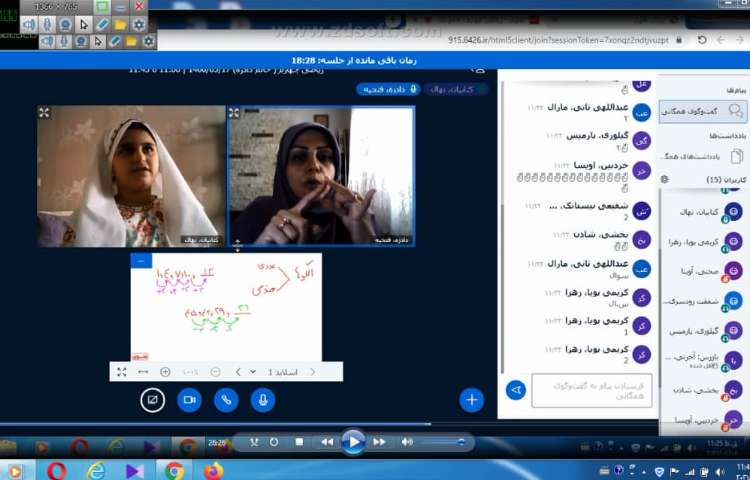This screenshot has width=750, height=480.
Task: Open the blue plus actions menu
Action: click(472, 400)
